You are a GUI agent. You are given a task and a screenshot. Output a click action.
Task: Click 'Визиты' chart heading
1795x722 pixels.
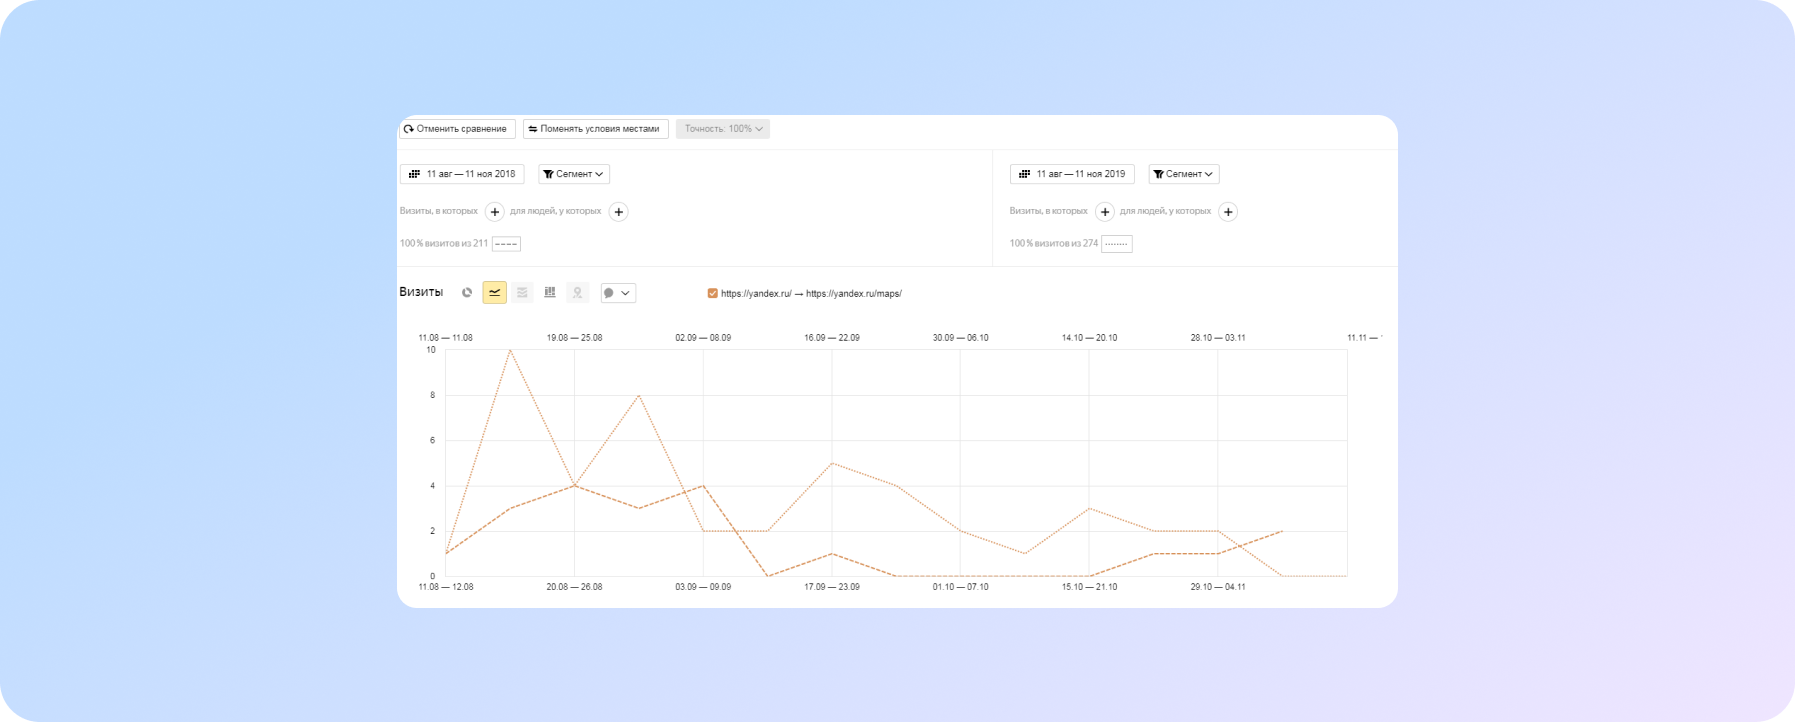421,292
